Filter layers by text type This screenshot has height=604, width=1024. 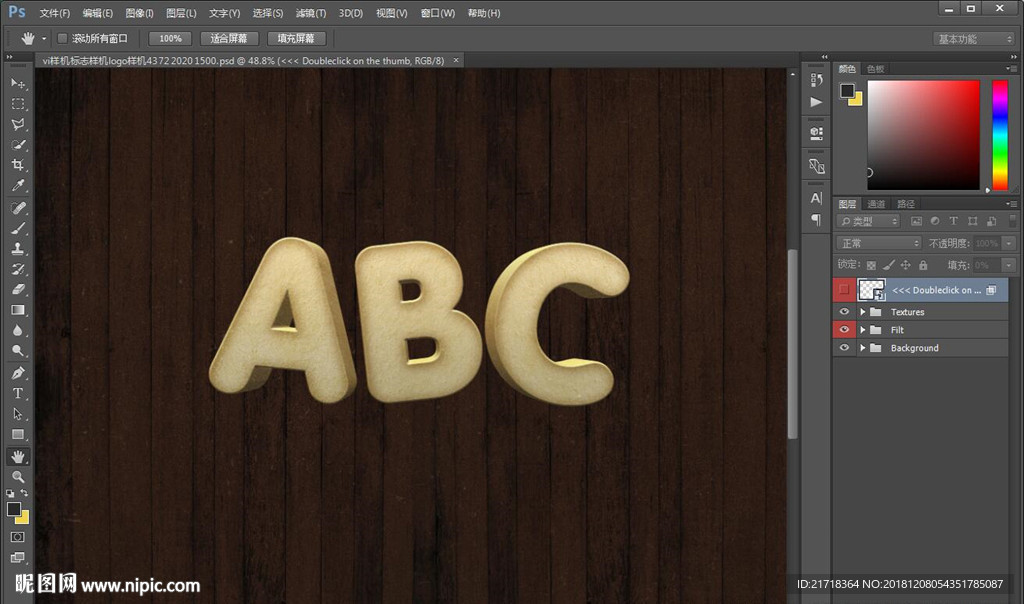pos(953,221)
